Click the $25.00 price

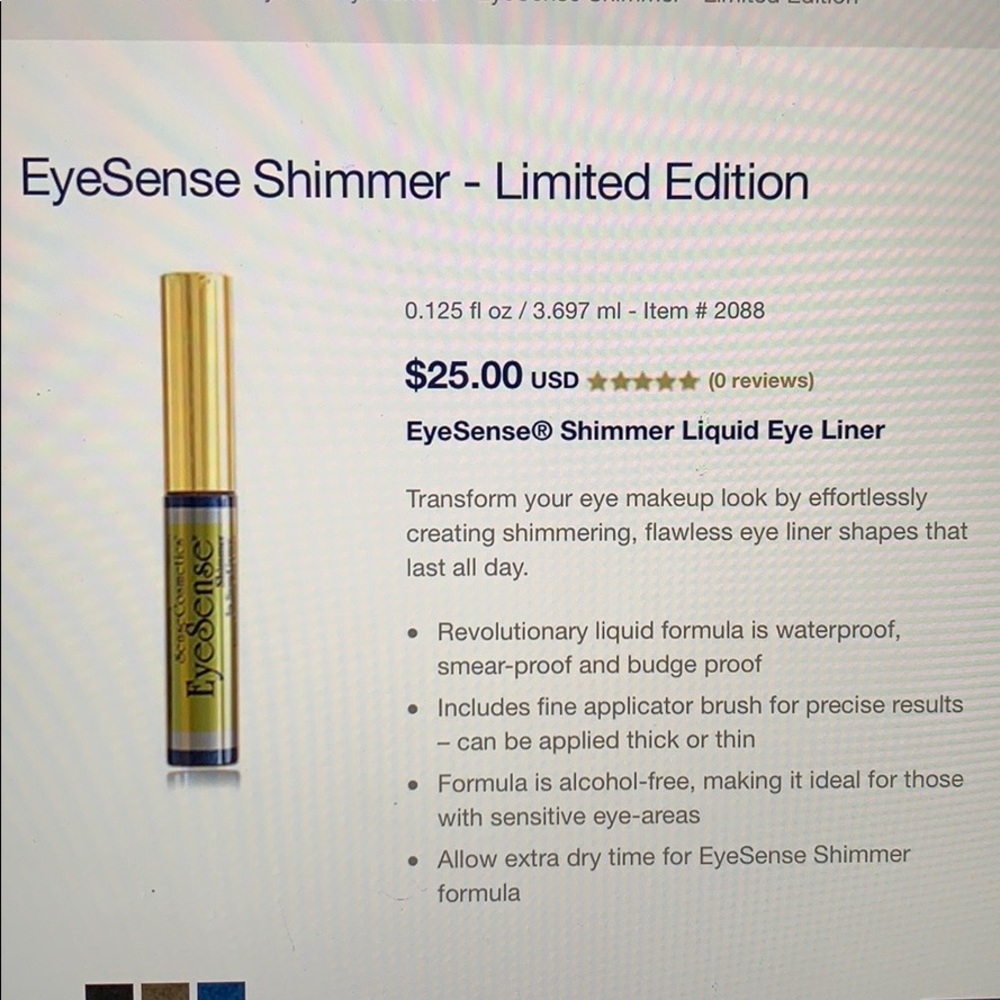(x=463, y=376)
